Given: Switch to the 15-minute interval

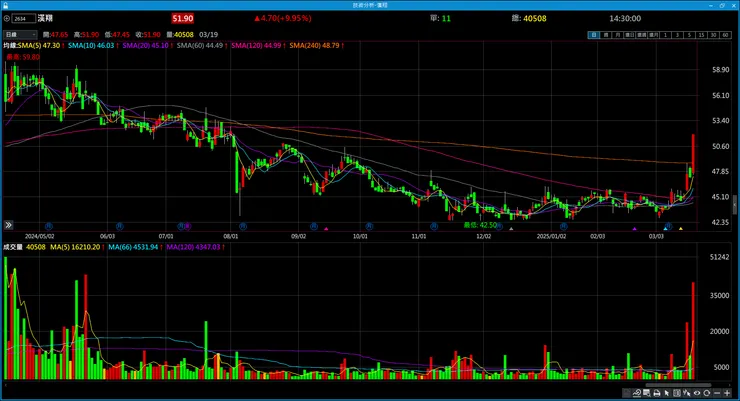Looking at the screenshot, I should click(701, 35).
